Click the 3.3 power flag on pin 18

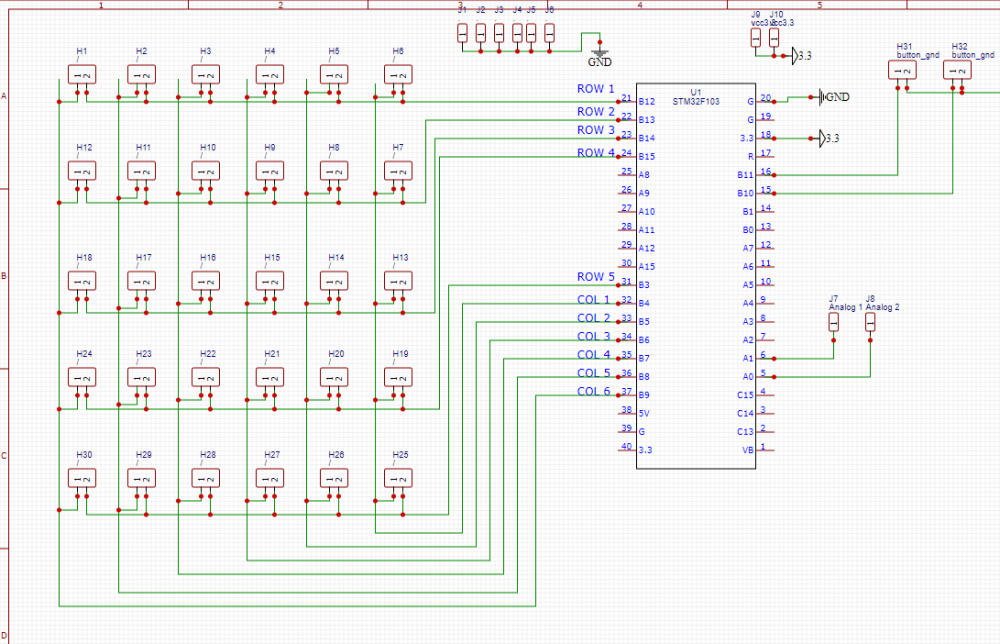coord(829,138)
